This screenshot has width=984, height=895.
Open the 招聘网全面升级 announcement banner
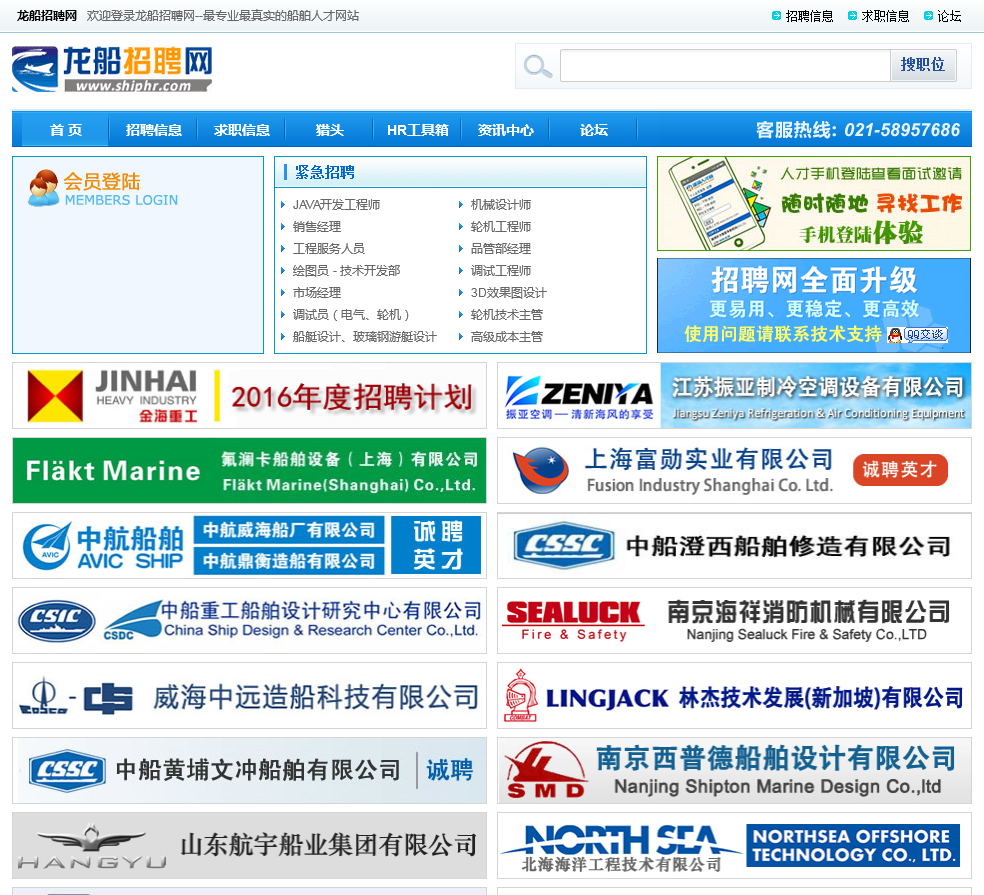[x=814, y=306]
